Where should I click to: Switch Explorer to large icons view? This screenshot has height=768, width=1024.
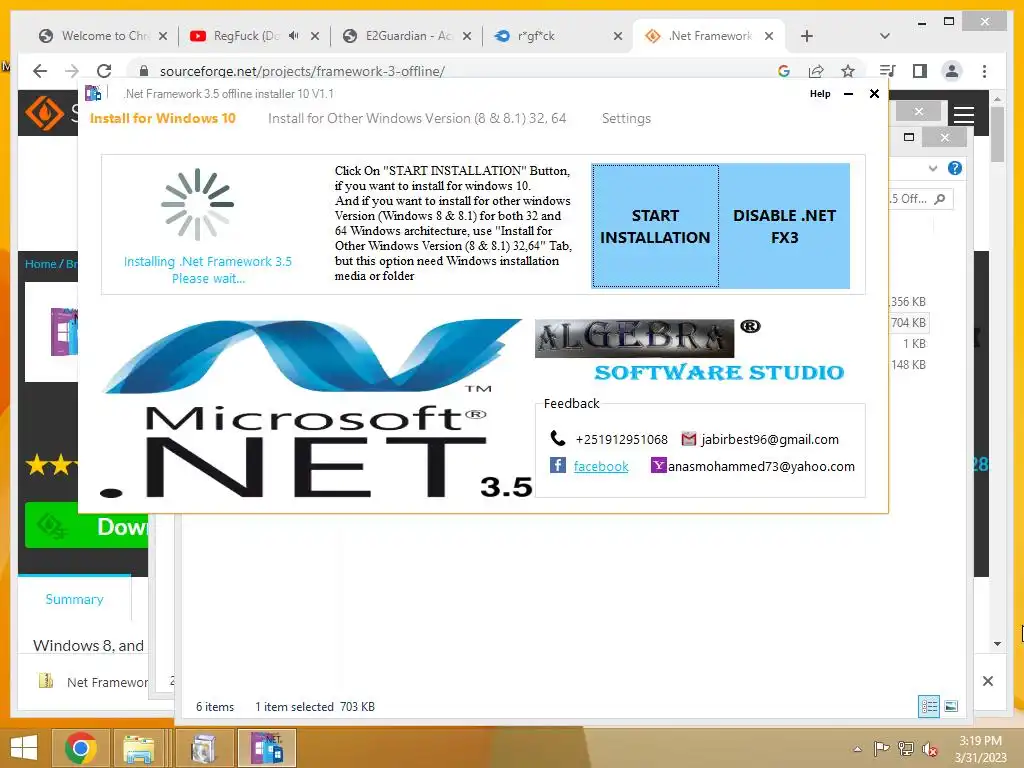952,706
